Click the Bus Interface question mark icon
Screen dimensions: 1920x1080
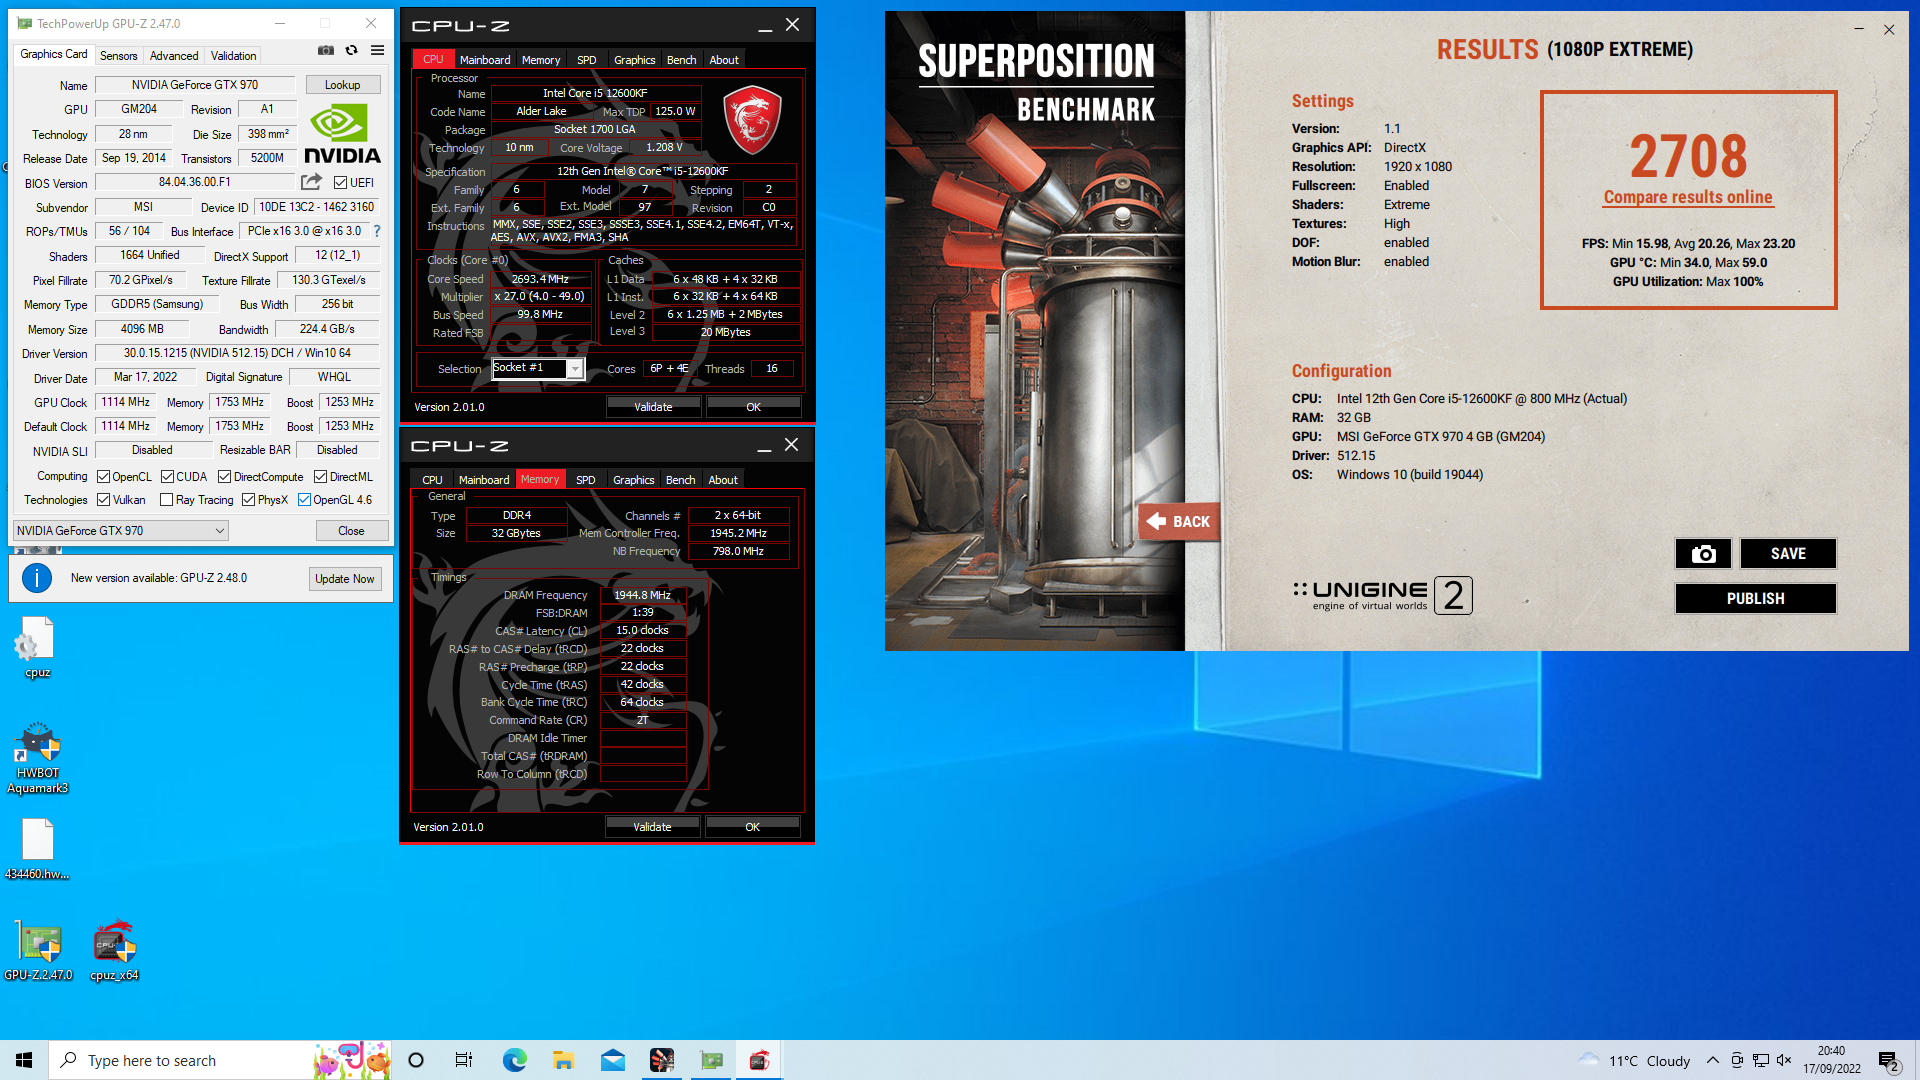(377, 231)
